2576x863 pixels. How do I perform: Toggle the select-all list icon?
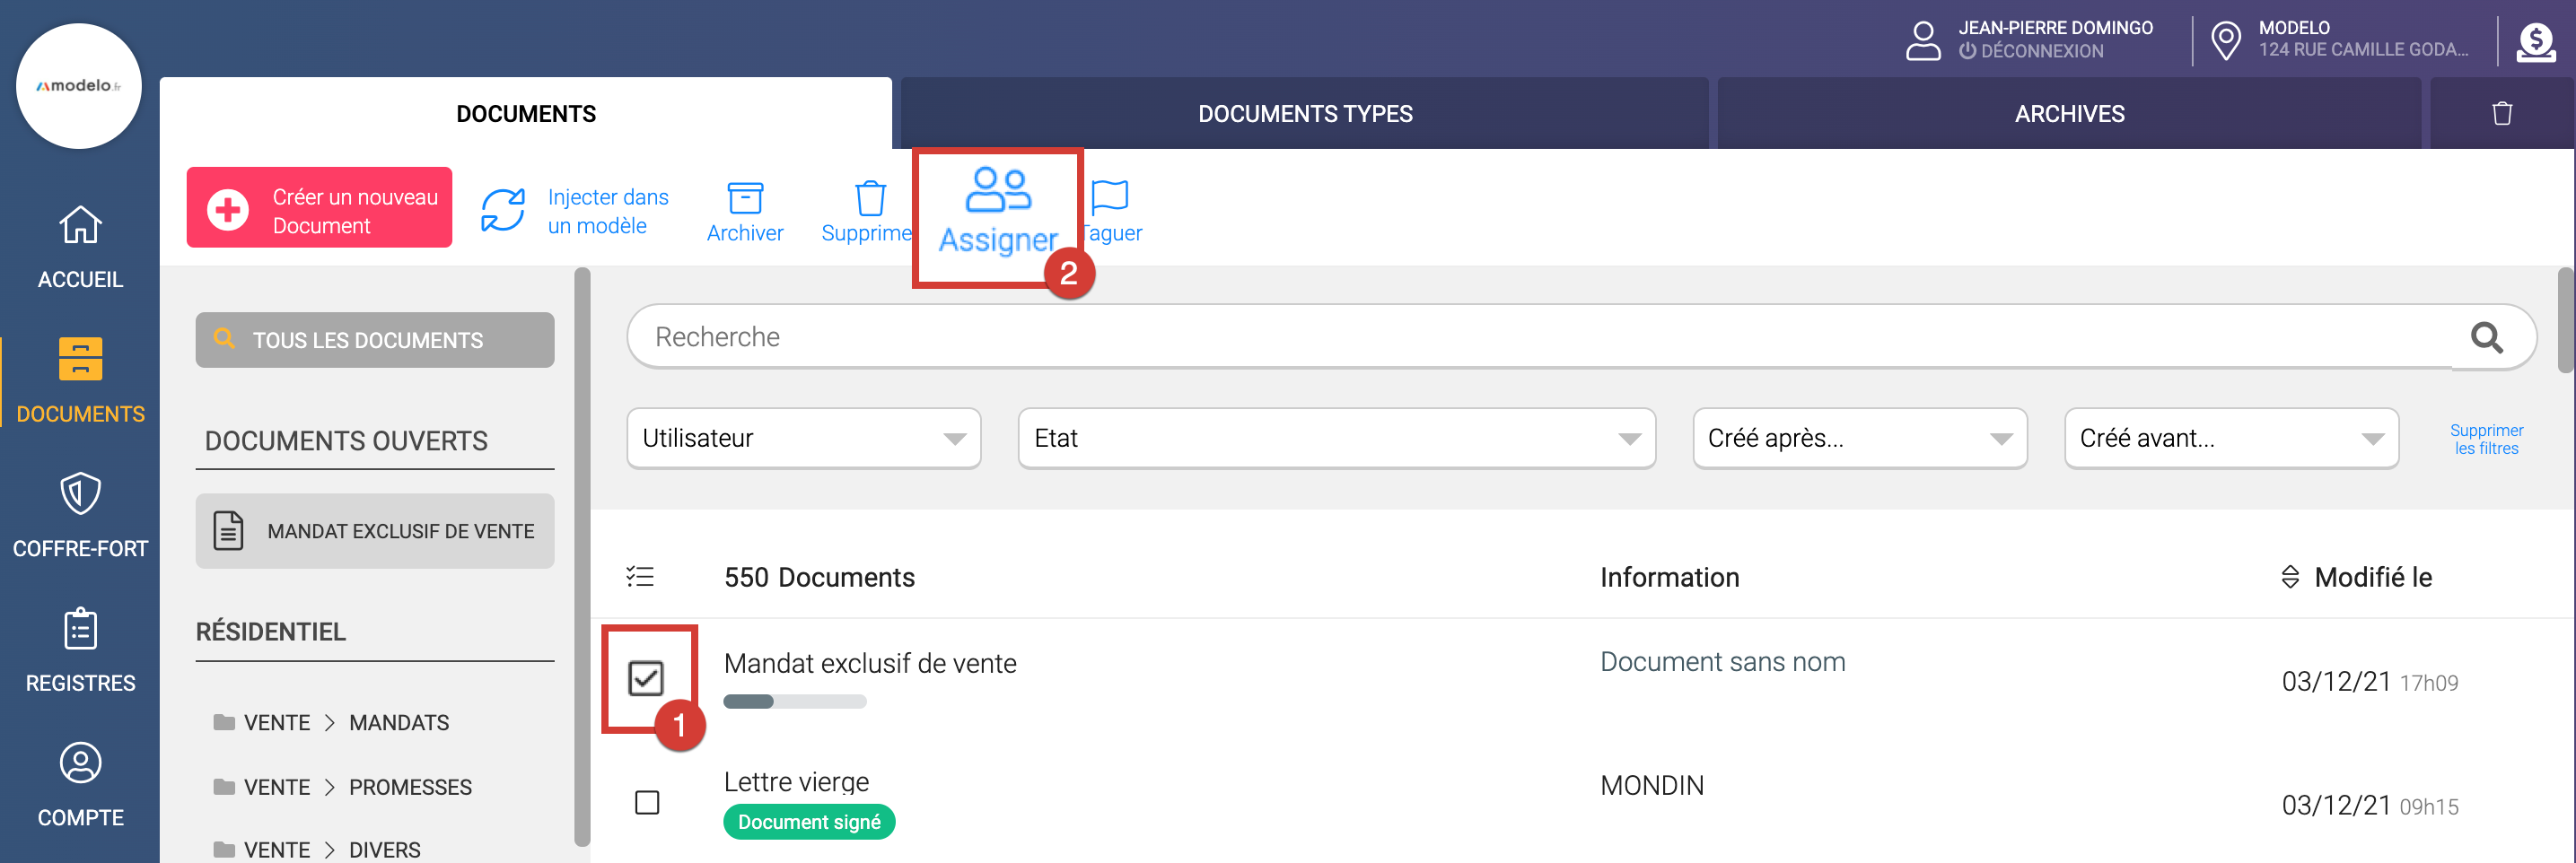(x=640, y=576)
